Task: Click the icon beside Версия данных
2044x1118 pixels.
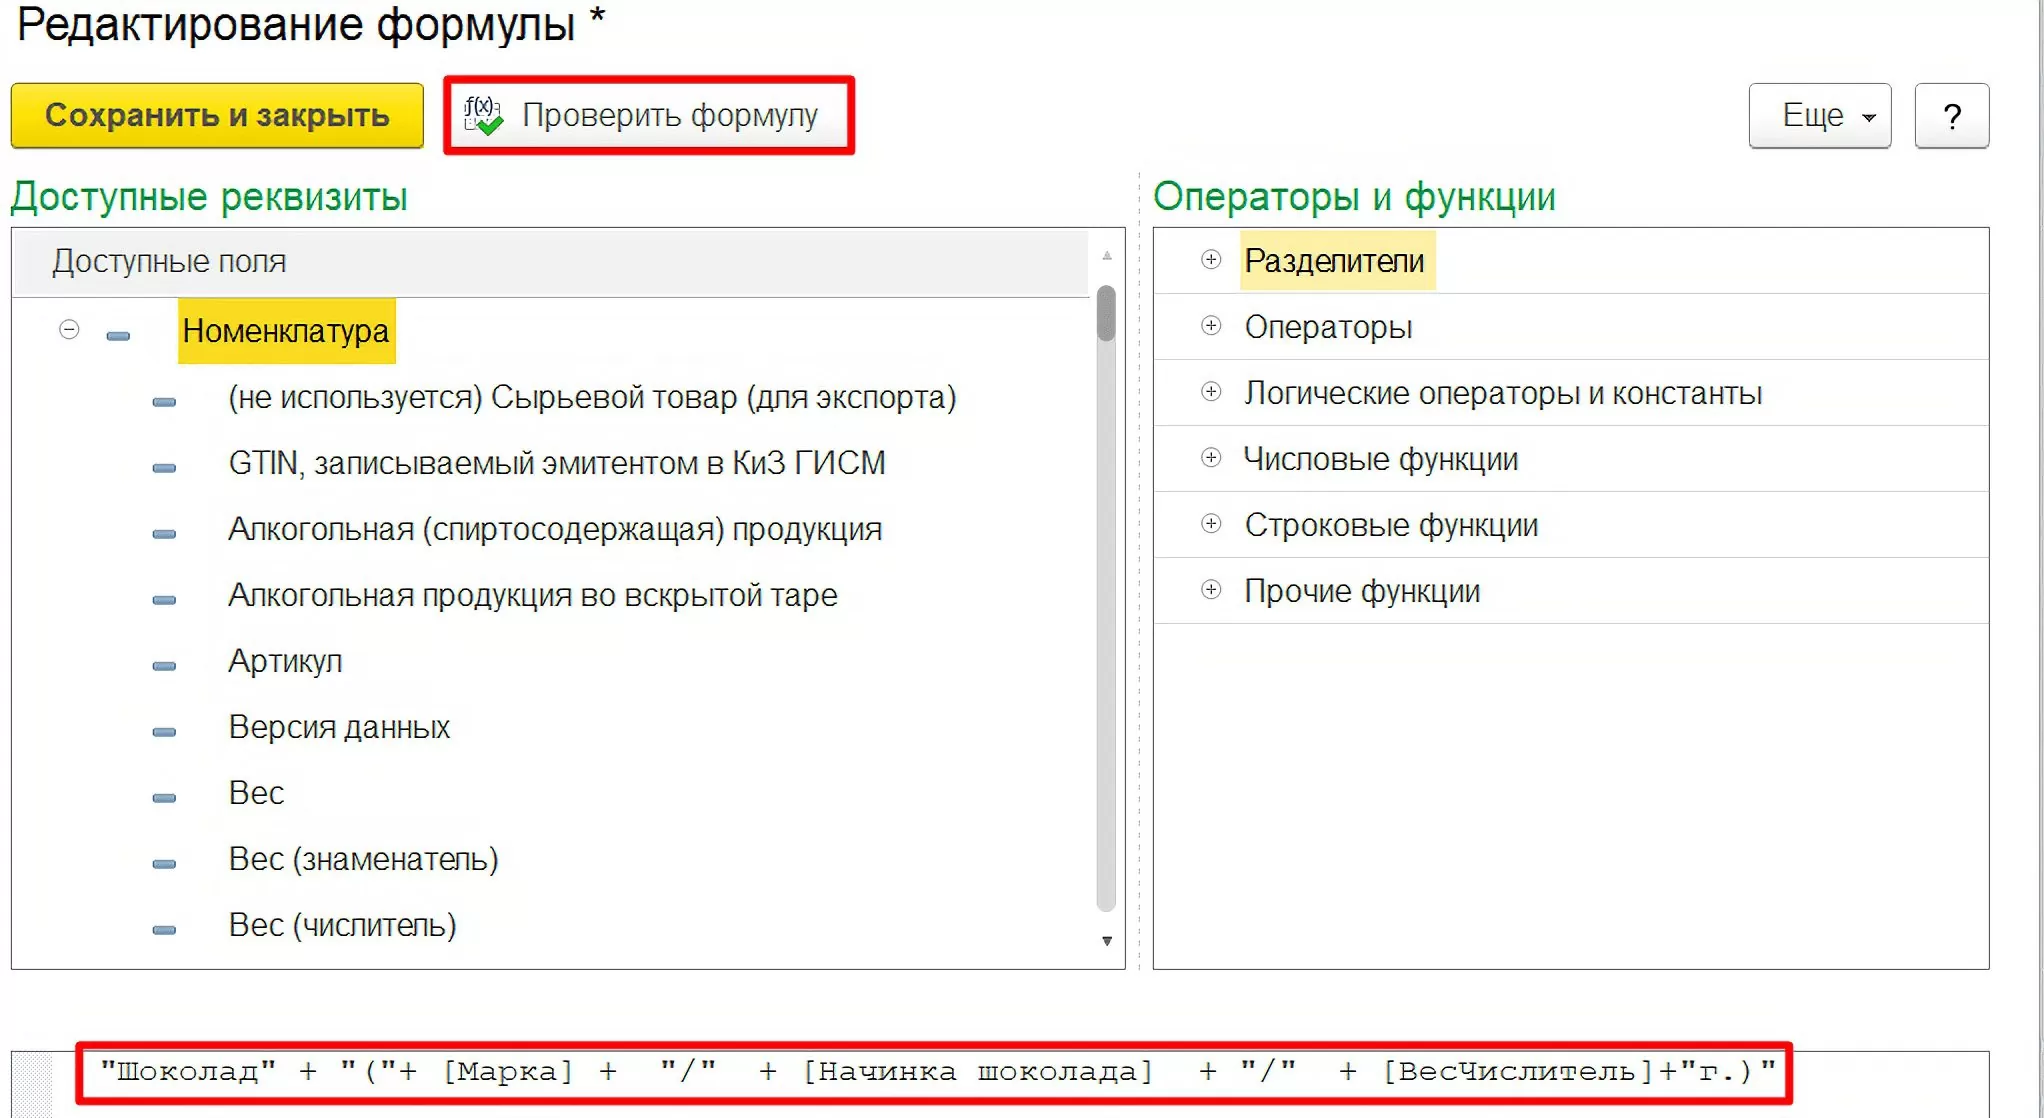Action: tap(164, 732)
